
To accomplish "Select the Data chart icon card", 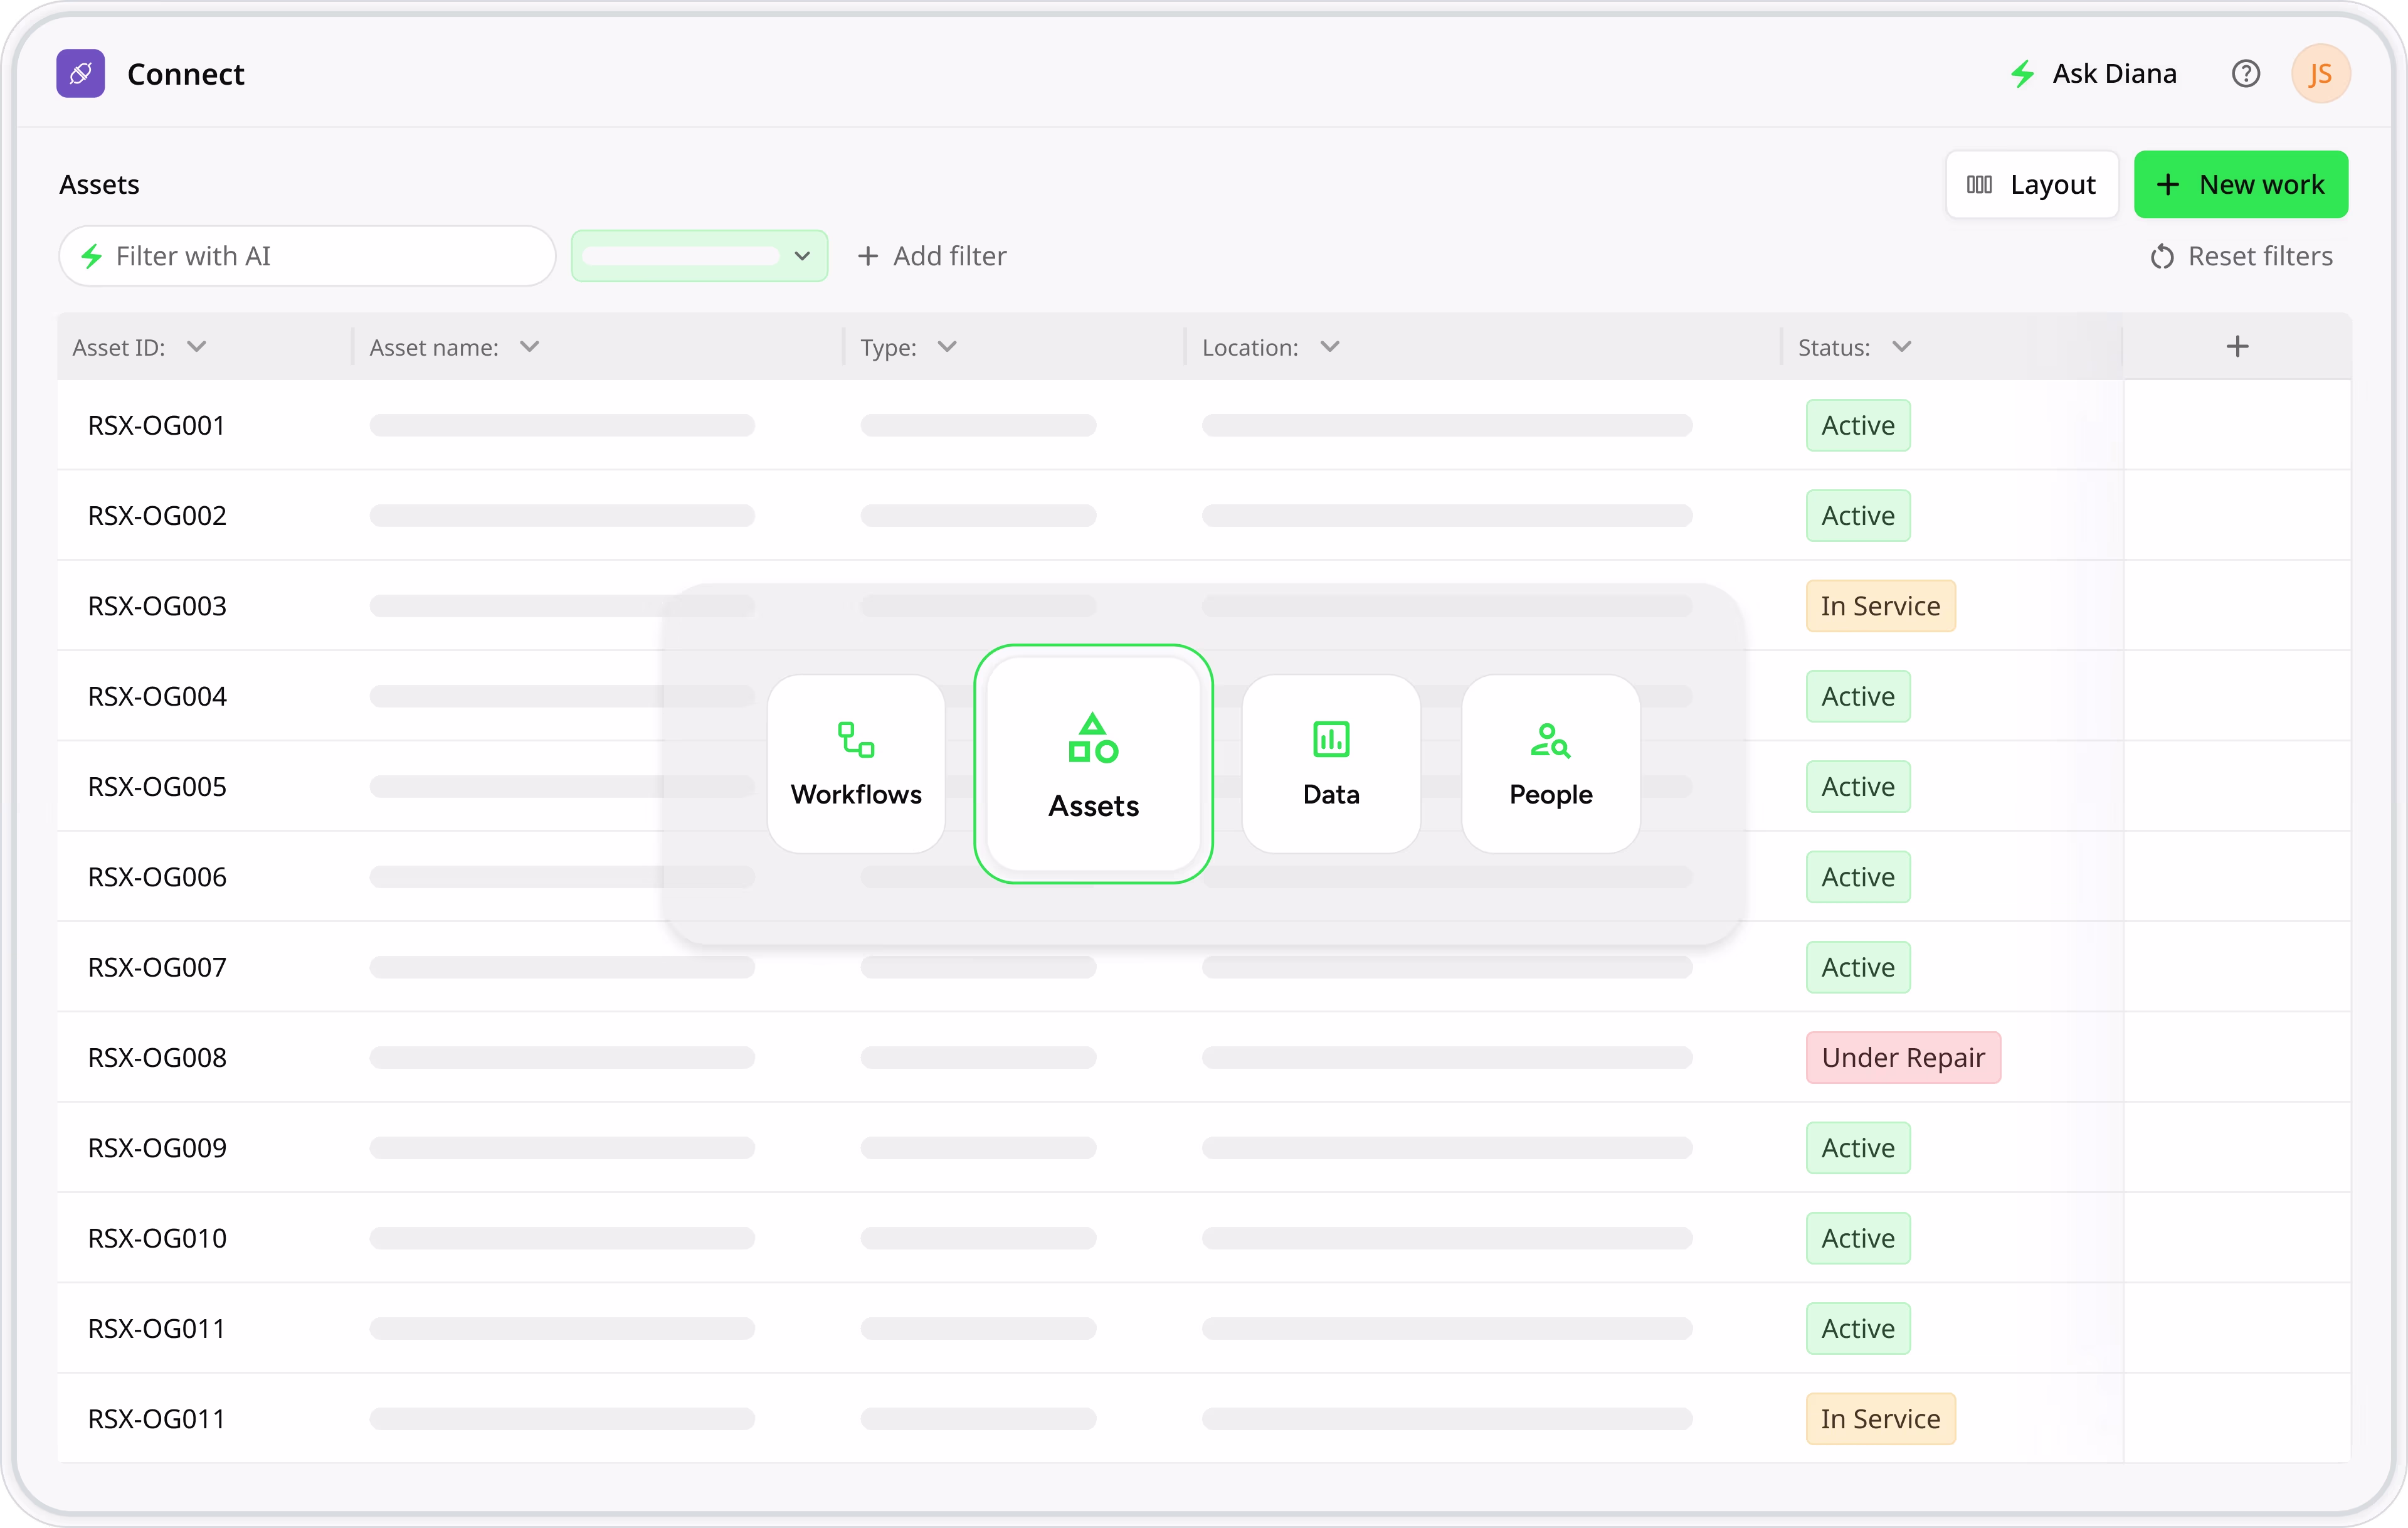I will [x=1331, y=764].
